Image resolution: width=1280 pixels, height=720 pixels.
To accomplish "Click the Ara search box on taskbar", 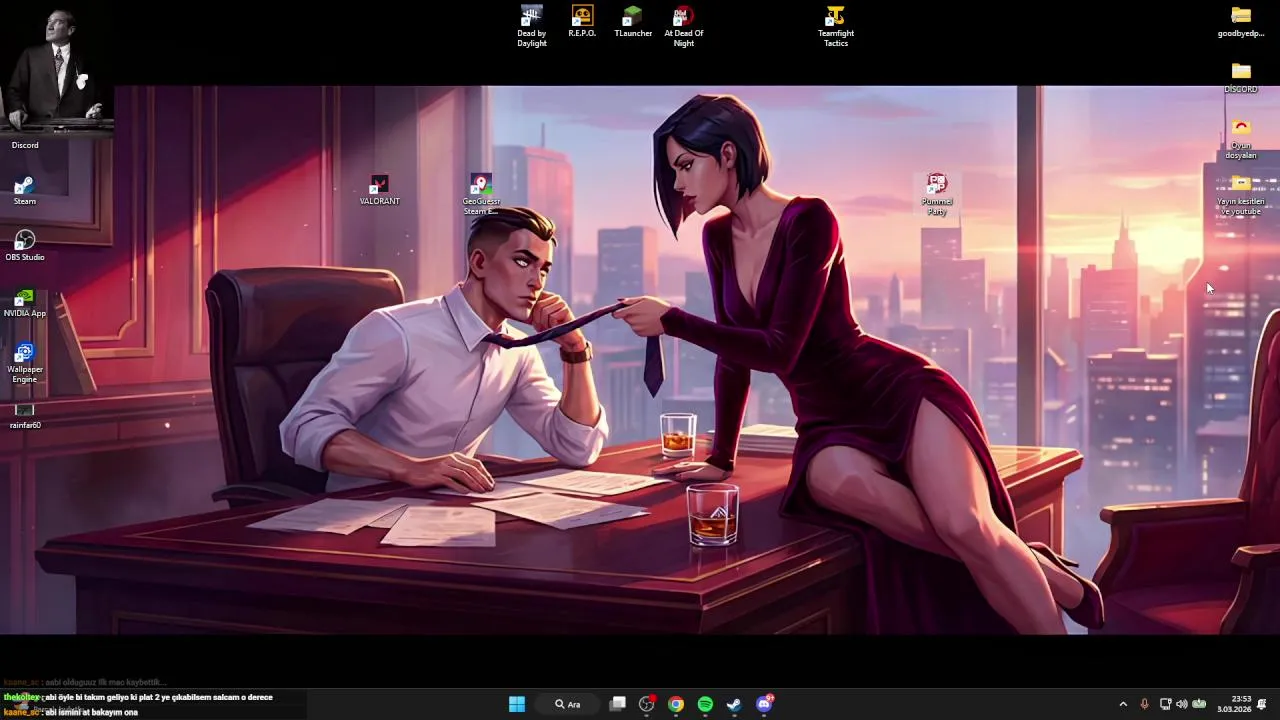I will [x=568, y=704].
